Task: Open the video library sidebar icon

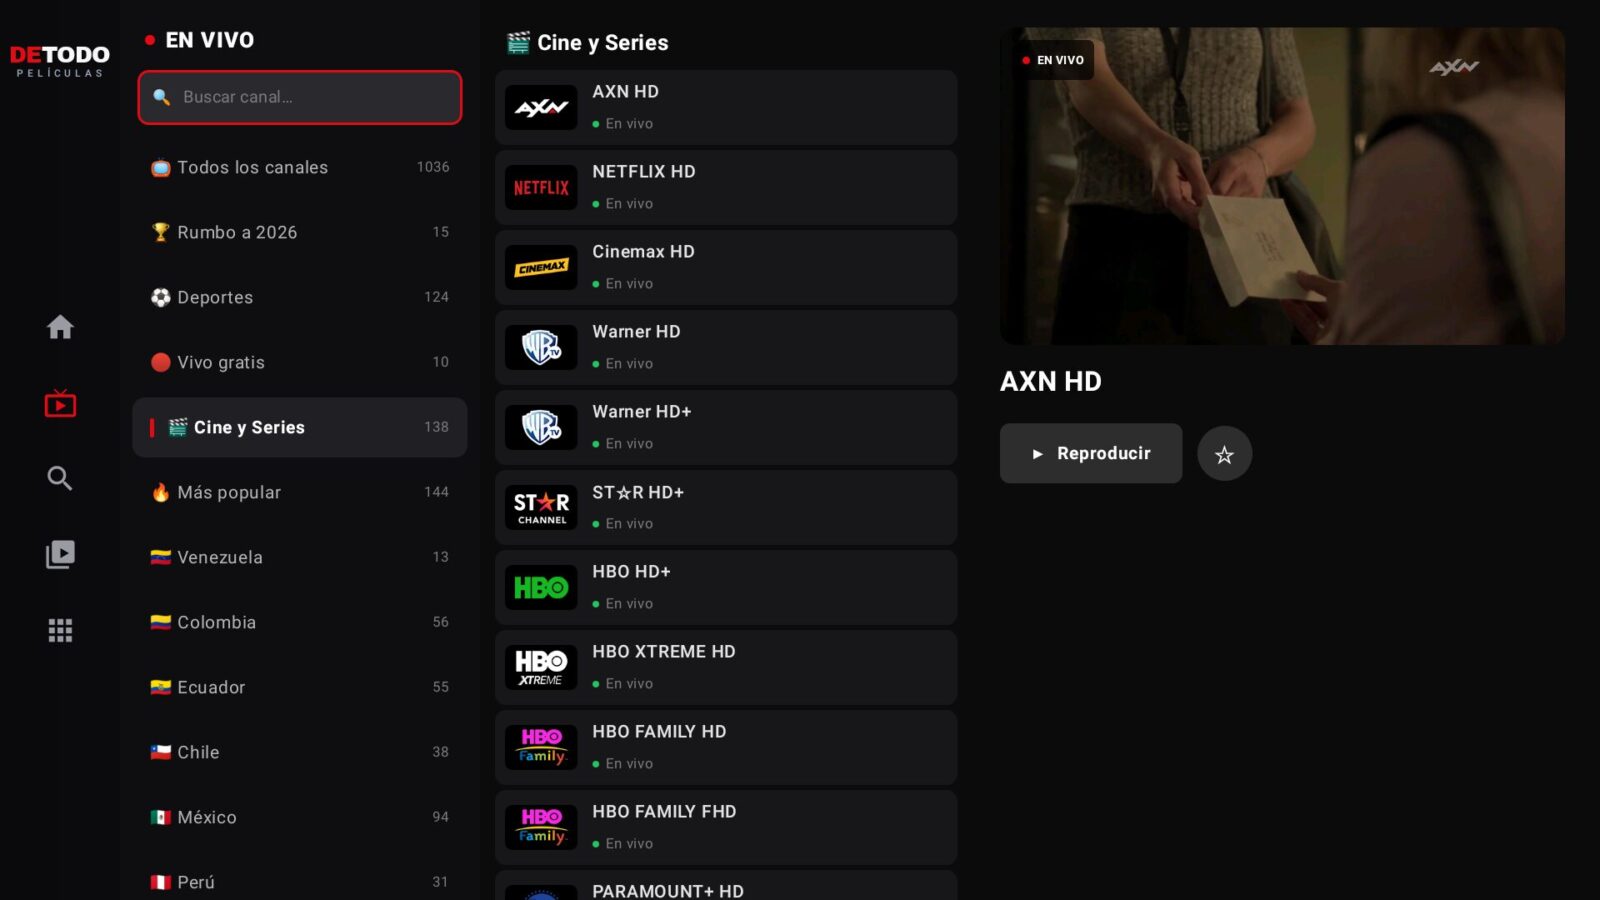Action: (x=60, y=554)
